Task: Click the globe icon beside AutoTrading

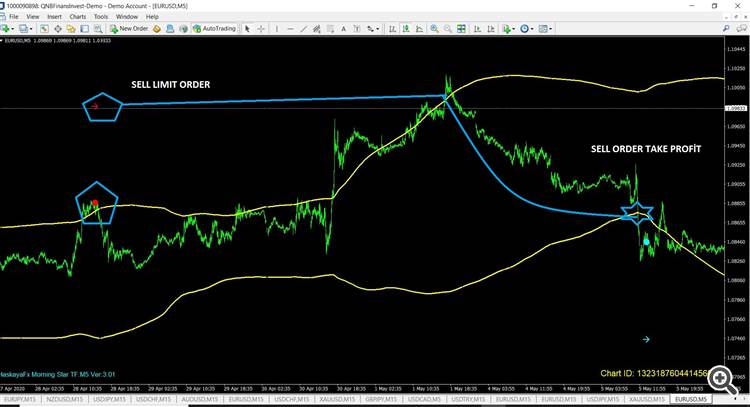Action: point(183,29)
